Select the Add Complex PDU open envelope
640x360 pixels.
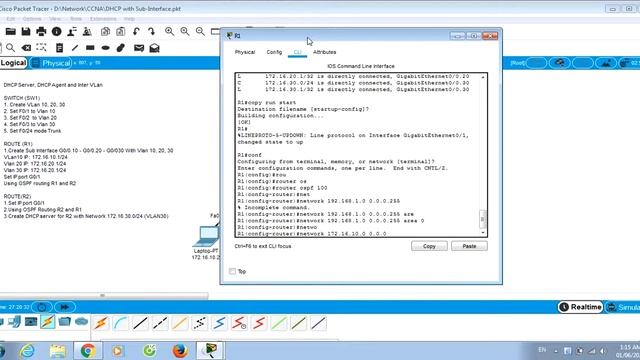154,48
